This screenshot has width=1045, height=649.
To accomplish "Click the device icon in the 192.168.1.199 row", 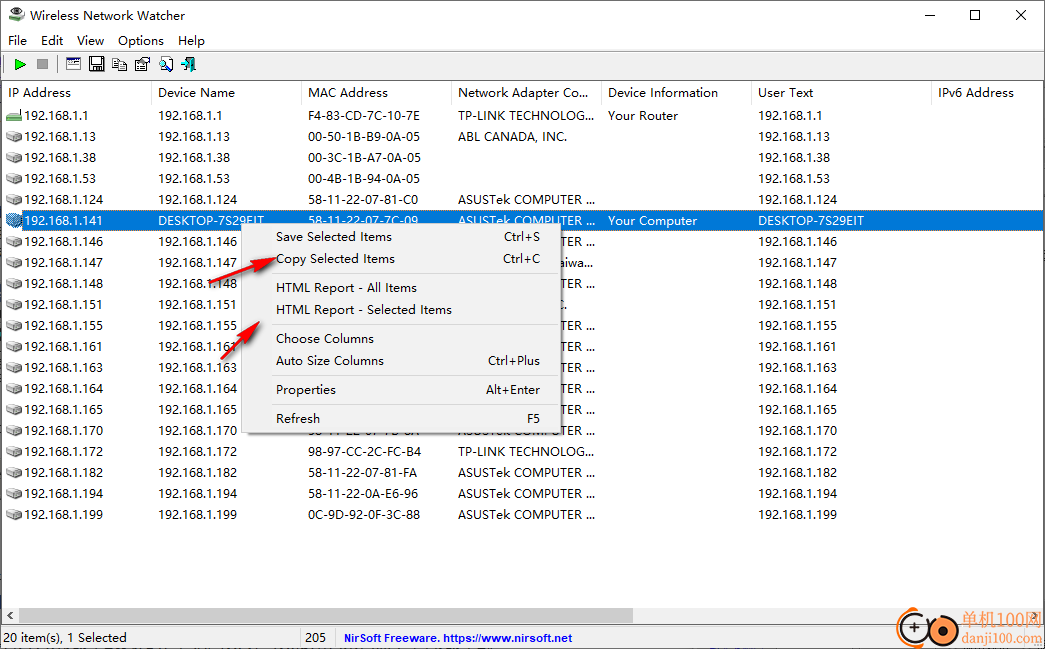I will click(14, 514).
